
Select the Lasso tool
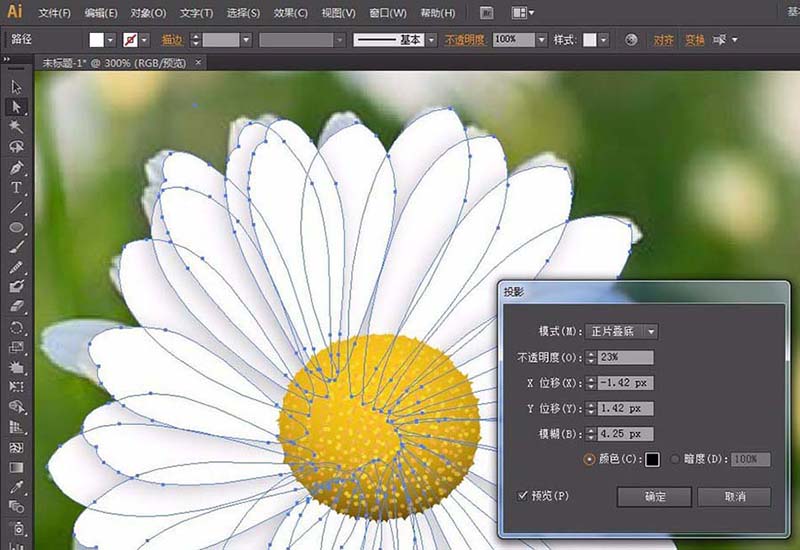16,147
